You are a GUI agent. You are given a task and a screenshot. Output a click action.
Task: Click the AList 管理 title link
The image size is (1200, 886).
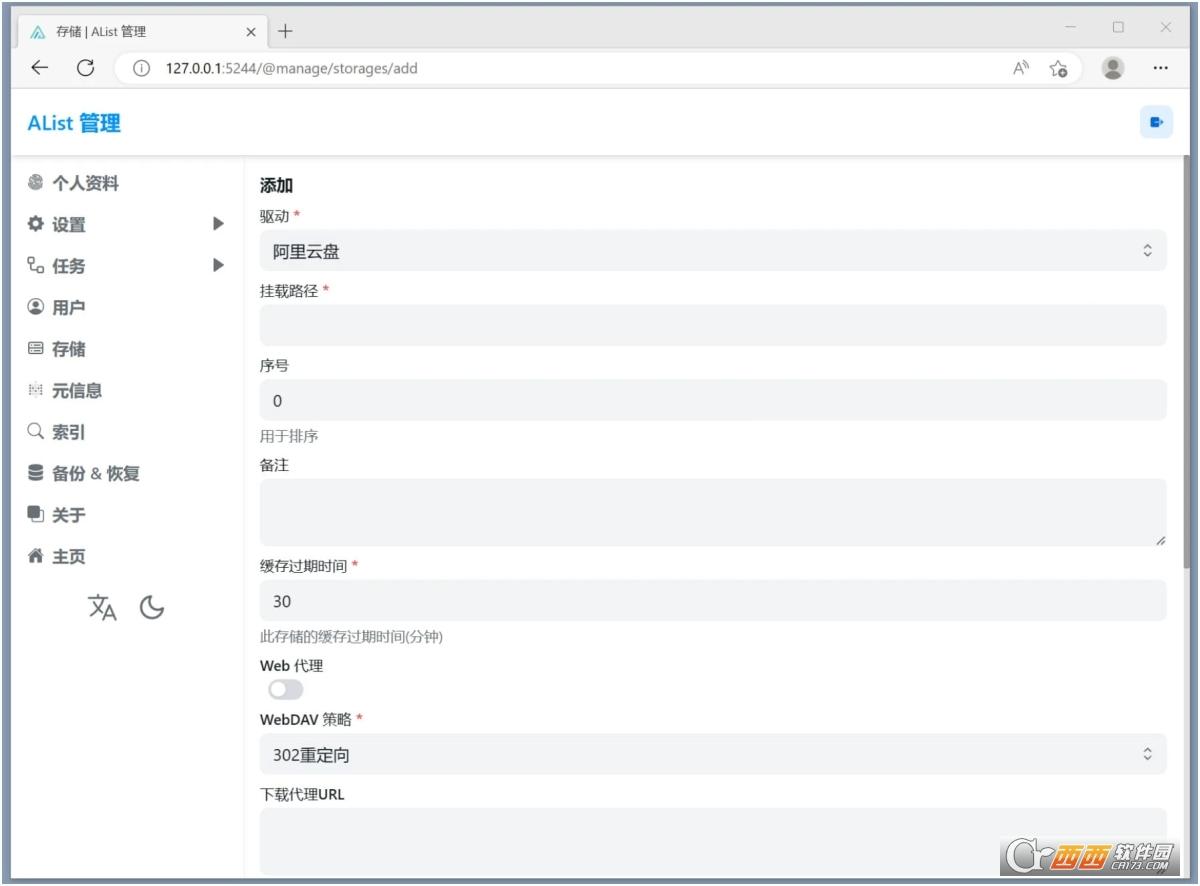(x=74, y=123)
